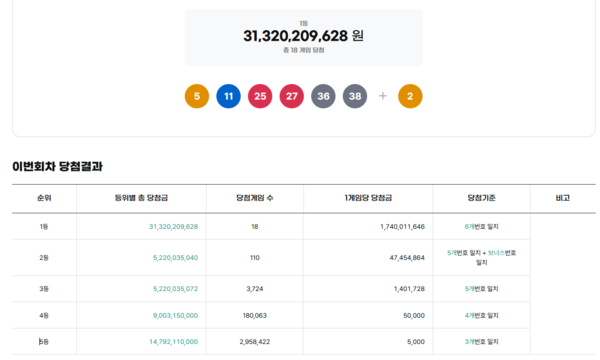The image size is (600, 360).
Task: Click winning games count 180,063
Action: coord(255,315)
